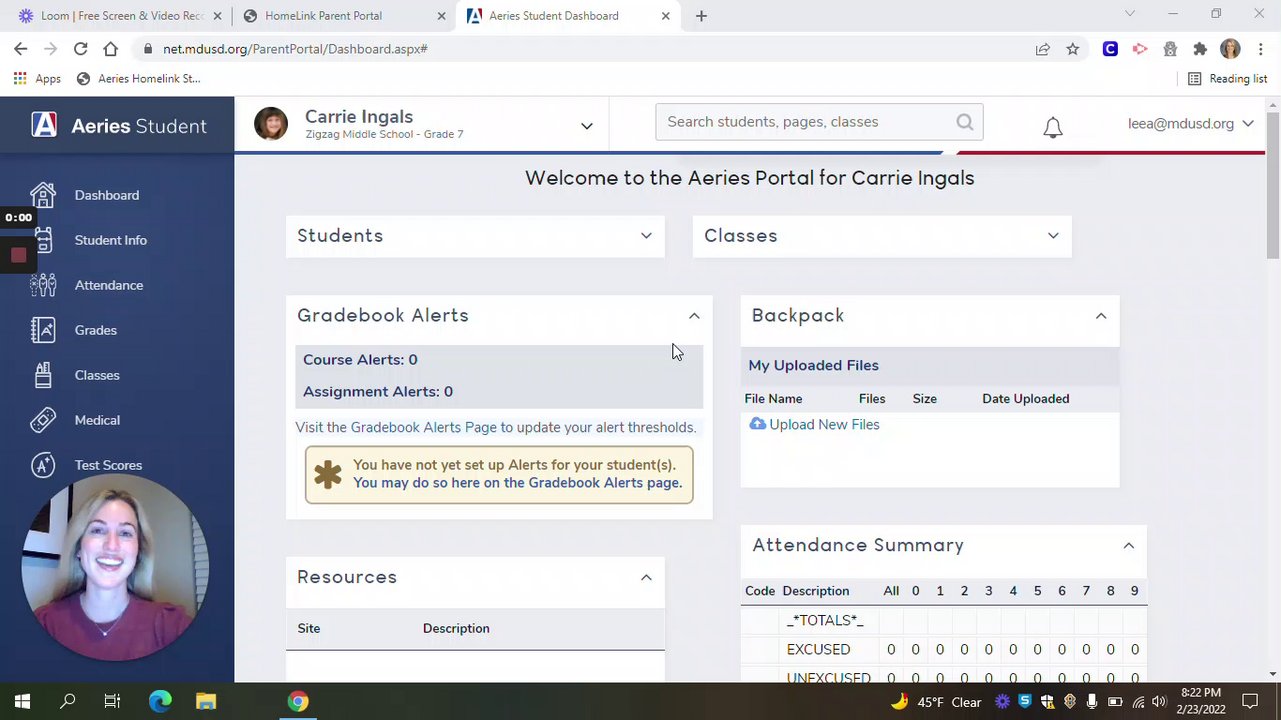Open the Apps bookmarks shortcut
Image resolution: width=1281 pixels, height=720 pixels.
[x=37, y=78]
